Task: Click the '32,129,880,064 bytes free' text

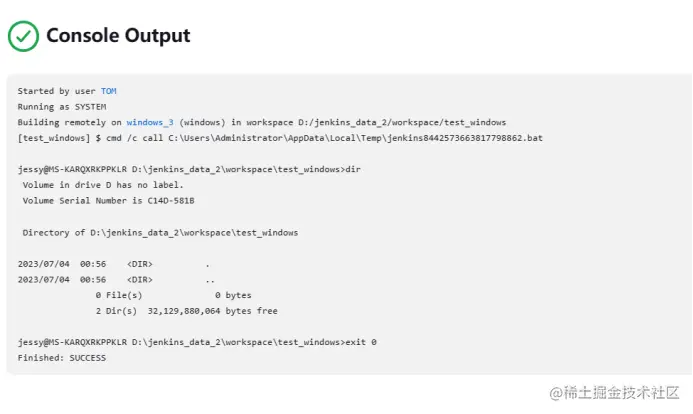Action: [213, 311]
